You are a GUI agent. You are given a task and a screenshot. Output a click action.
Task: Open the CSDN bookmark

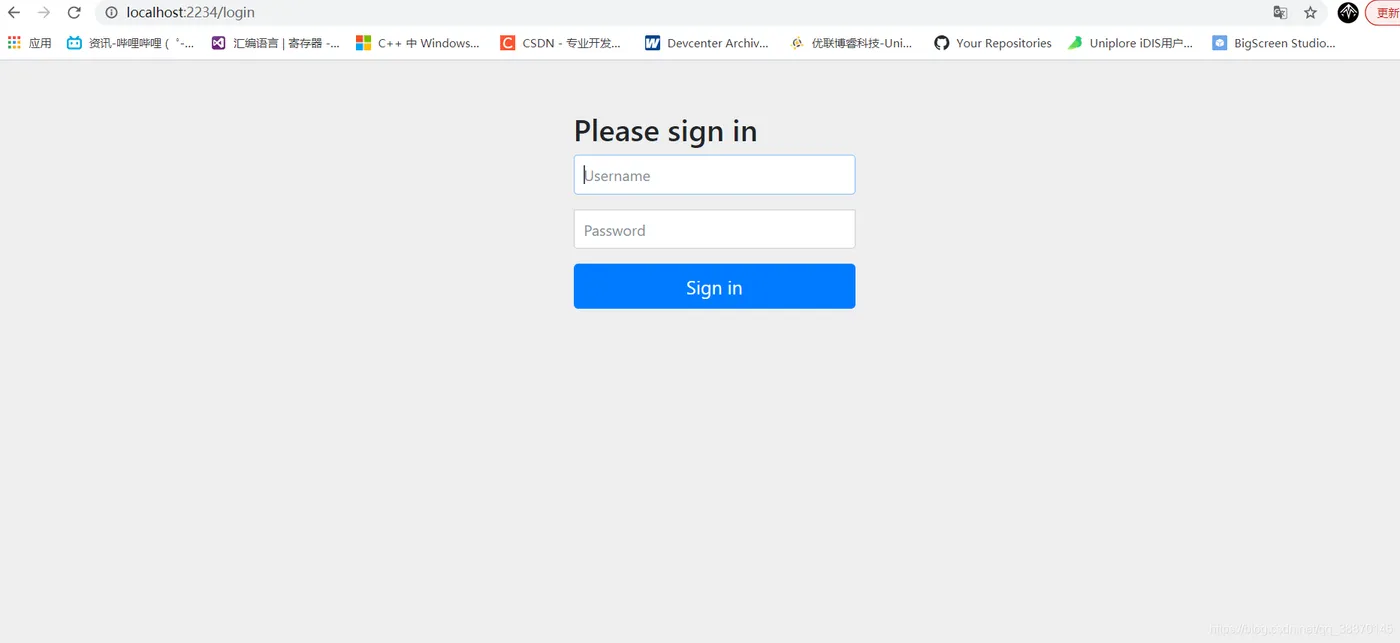click(x=560, y=43)
